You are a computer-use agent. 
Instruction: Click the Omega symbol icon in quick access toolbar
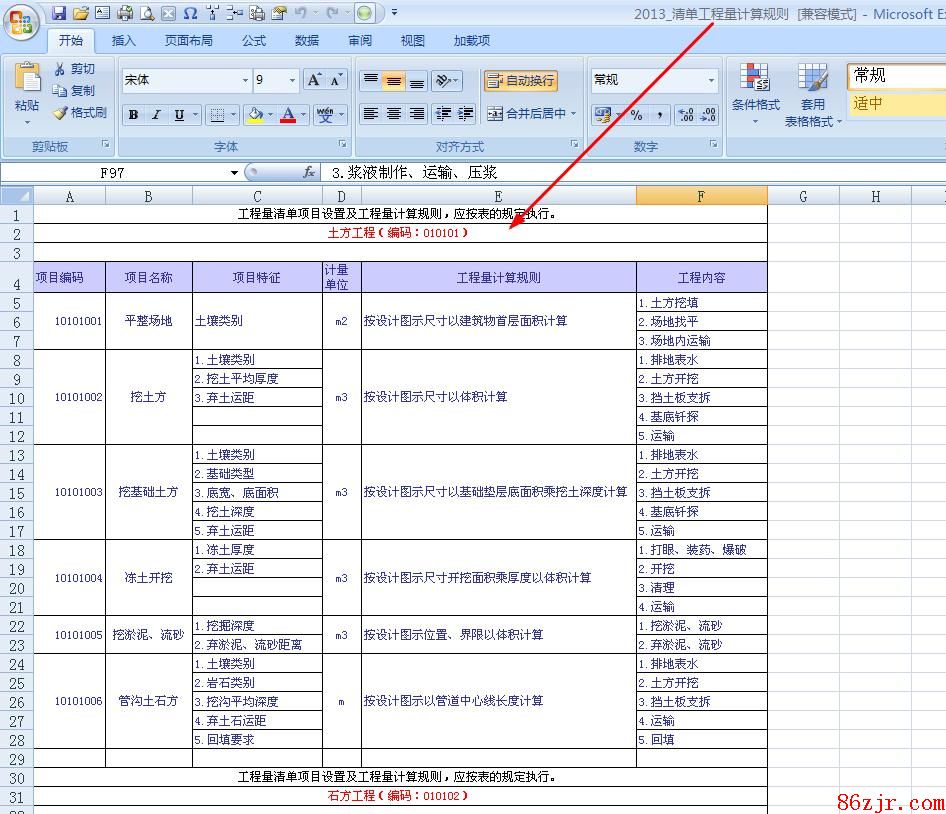(x=190, y=13)
